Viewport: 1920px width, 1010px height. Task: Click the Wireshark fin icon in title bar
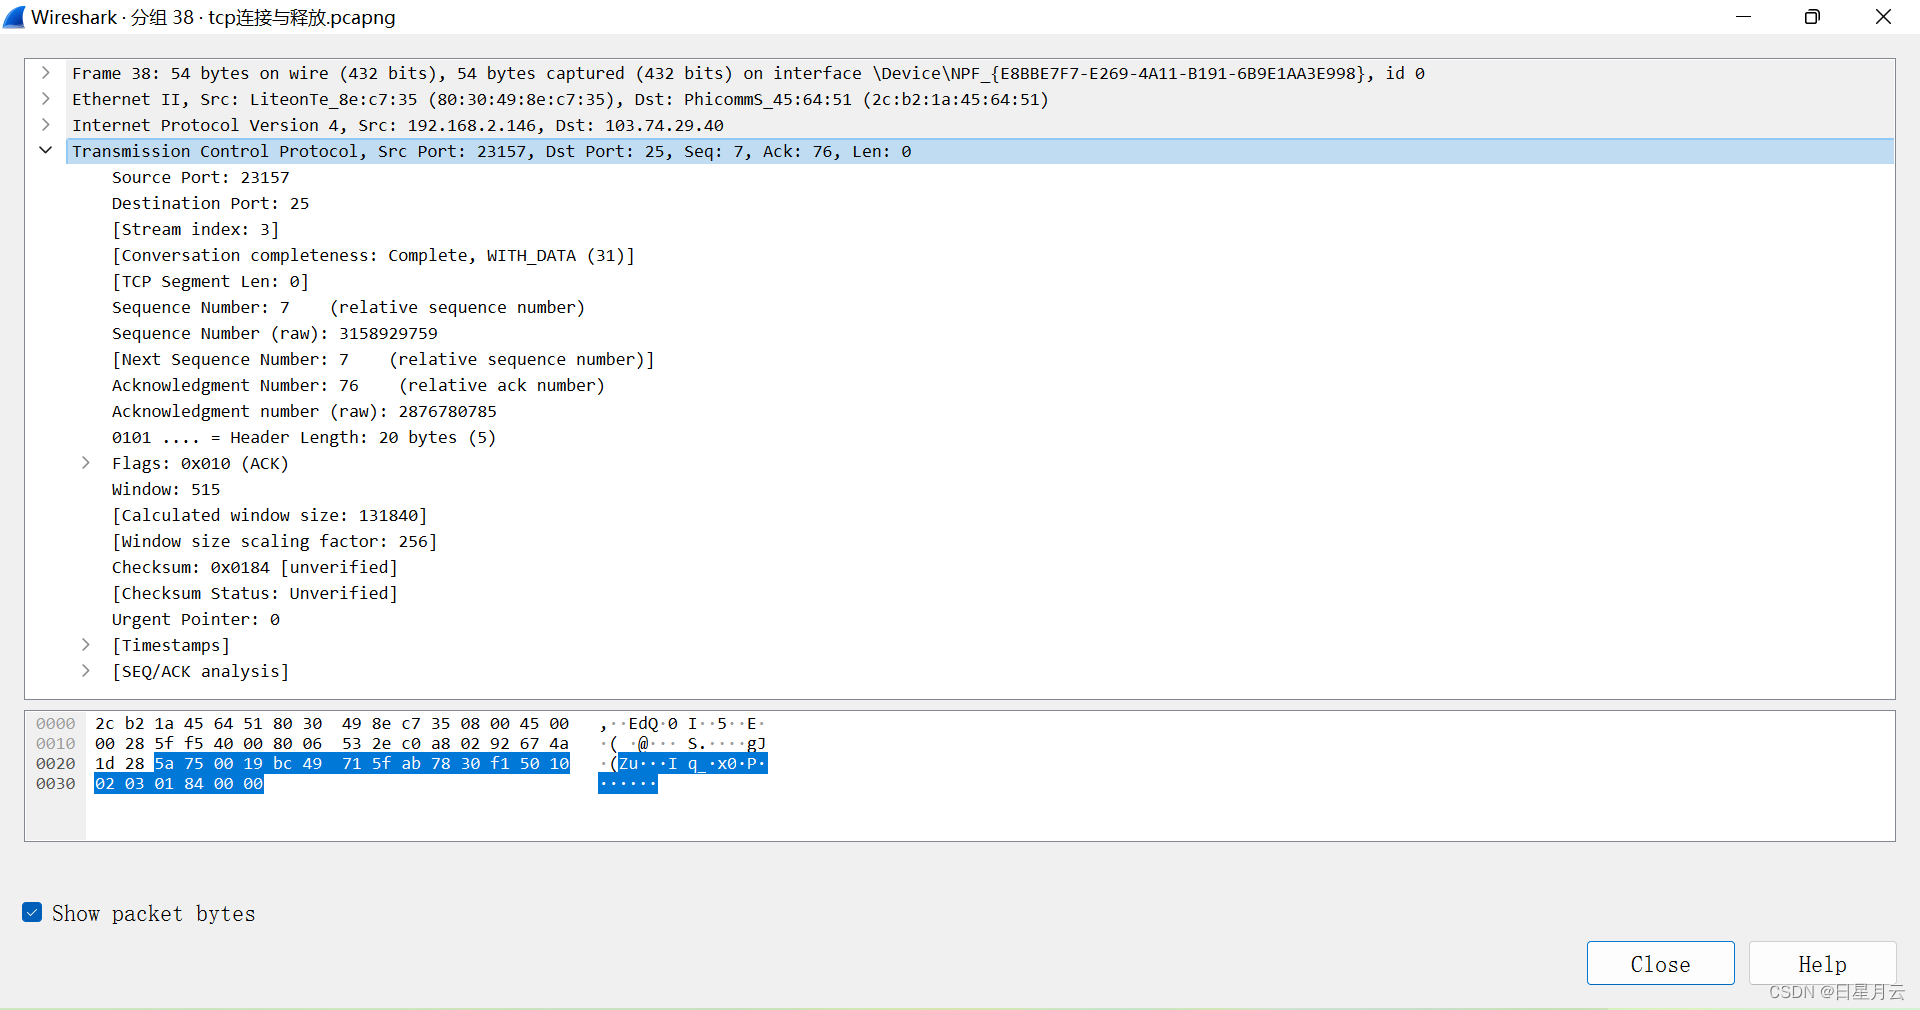14,17
